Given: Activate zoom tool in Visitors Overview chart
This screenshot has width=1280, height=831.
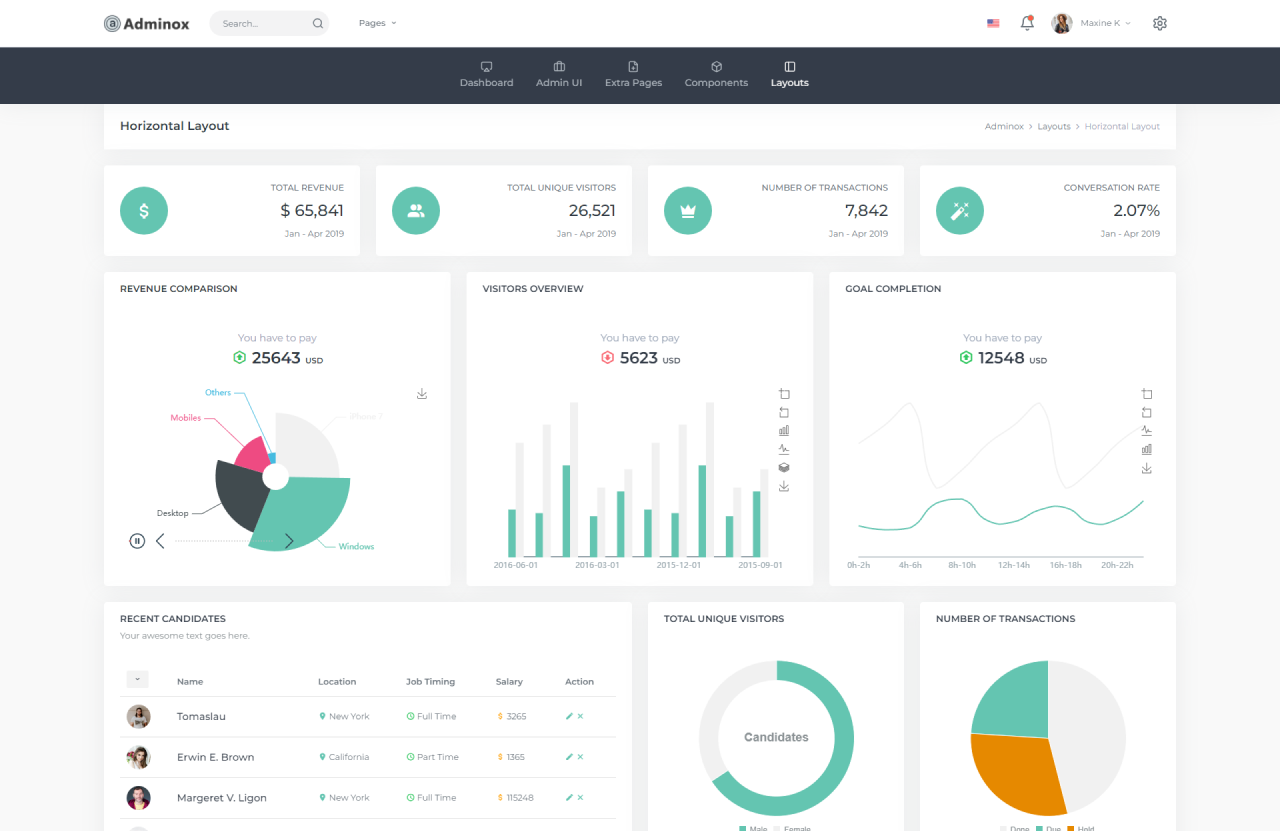Looking at the screenshot, I should 784,394.
